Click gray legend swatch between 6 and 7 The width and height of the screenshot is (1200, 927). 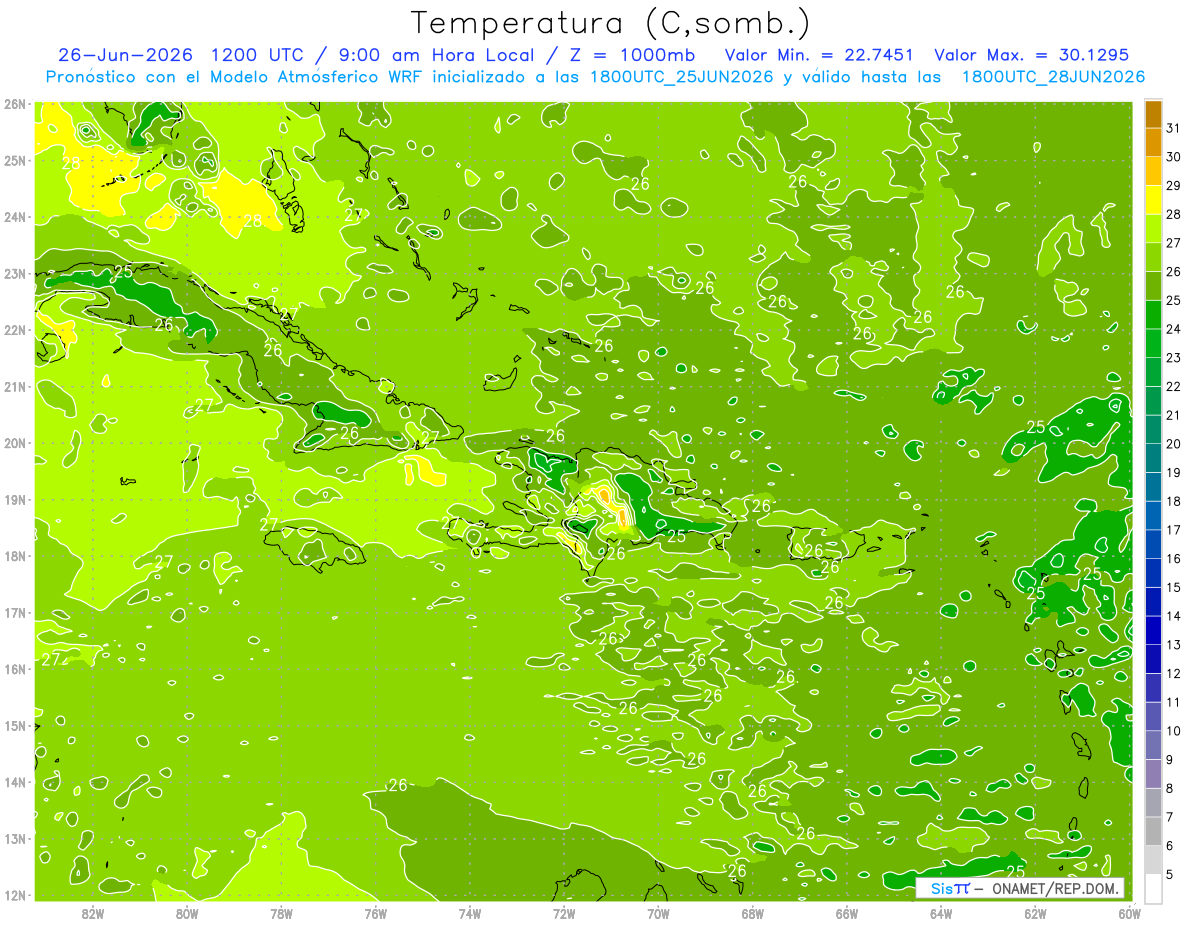[x=1153, y=831]
